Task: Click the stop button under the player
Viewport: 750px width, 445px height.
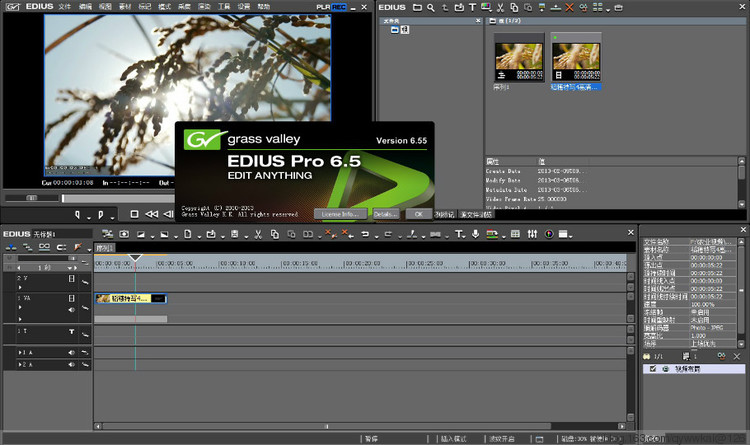Action: [x=134, y=213]
